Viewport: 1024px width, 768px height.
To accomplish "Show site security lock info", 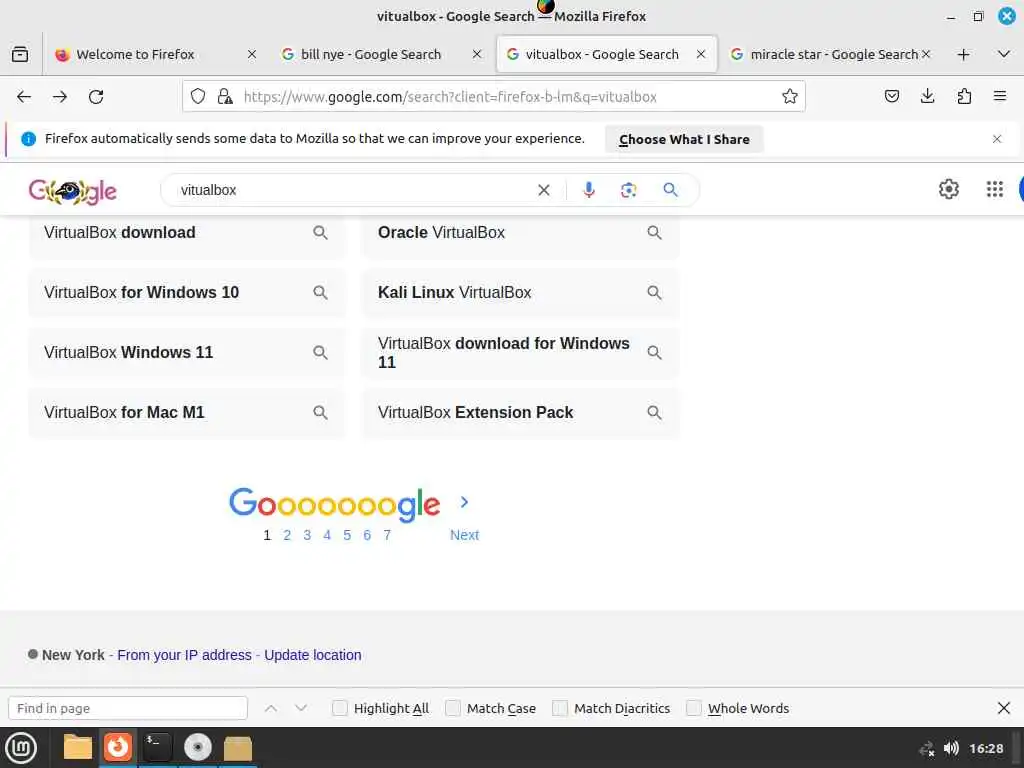I will pos(225,97).
